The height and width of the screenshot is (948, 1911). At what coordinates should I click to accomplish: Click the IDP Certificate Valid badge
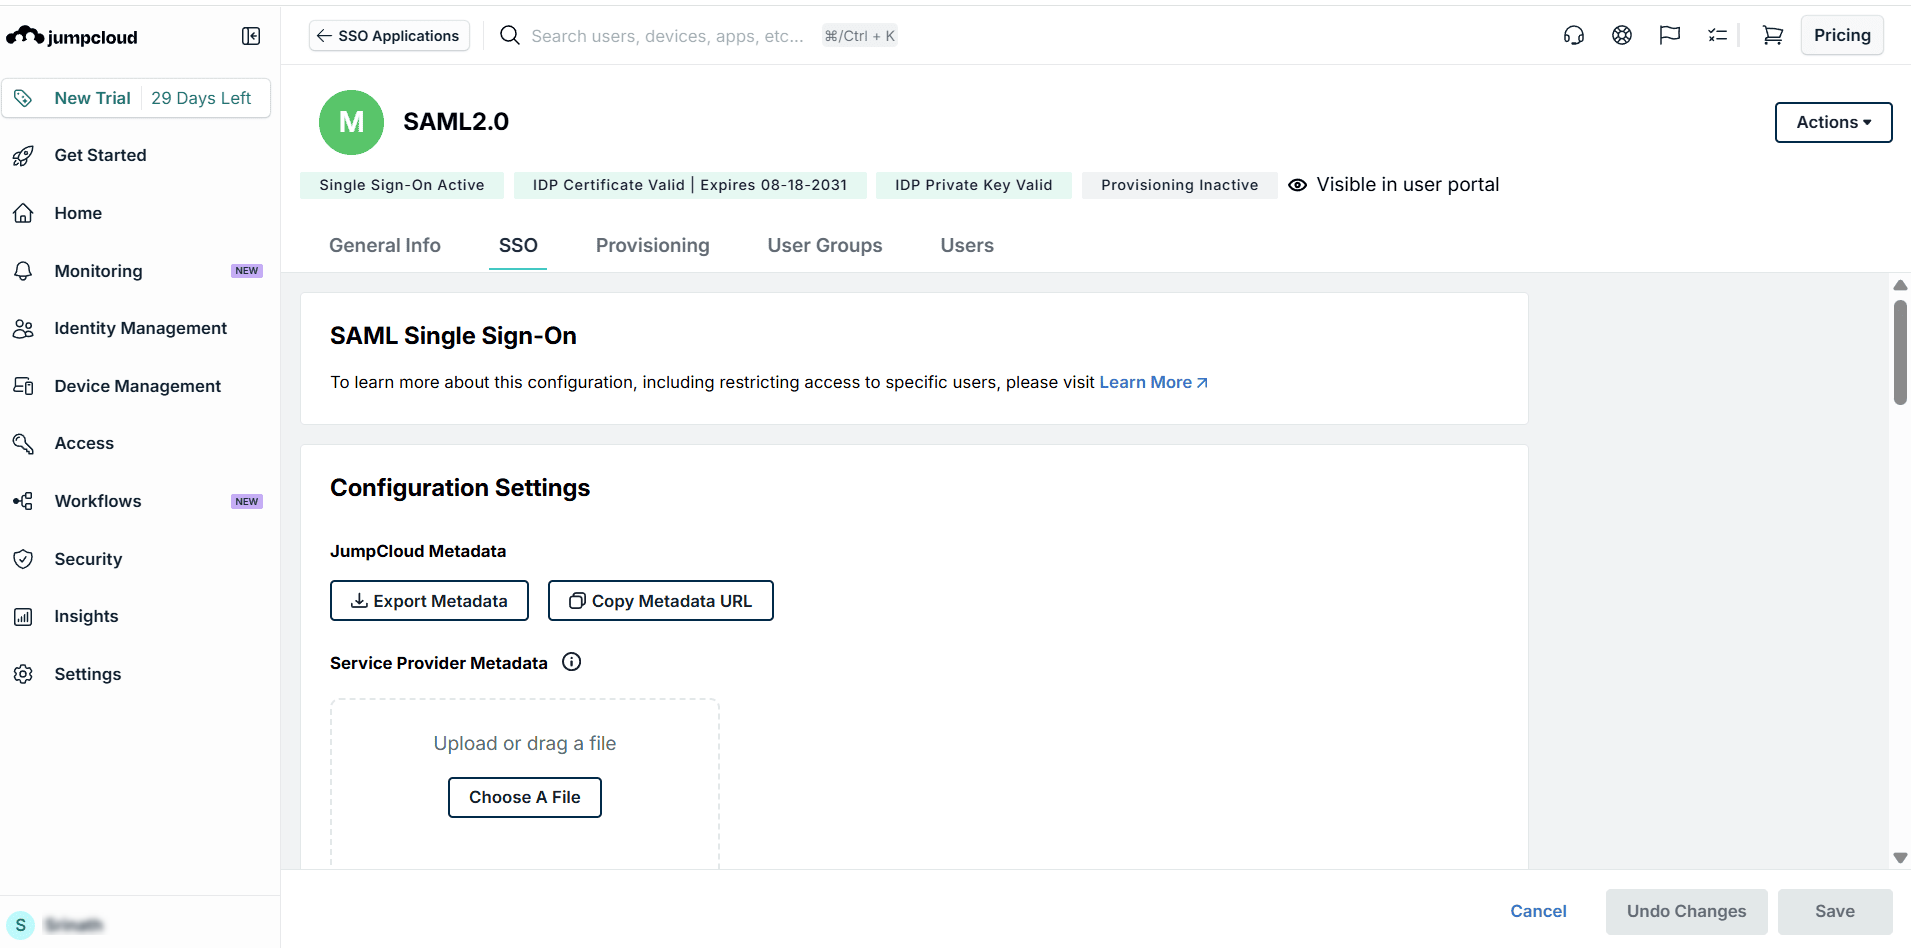coord(690,185)
